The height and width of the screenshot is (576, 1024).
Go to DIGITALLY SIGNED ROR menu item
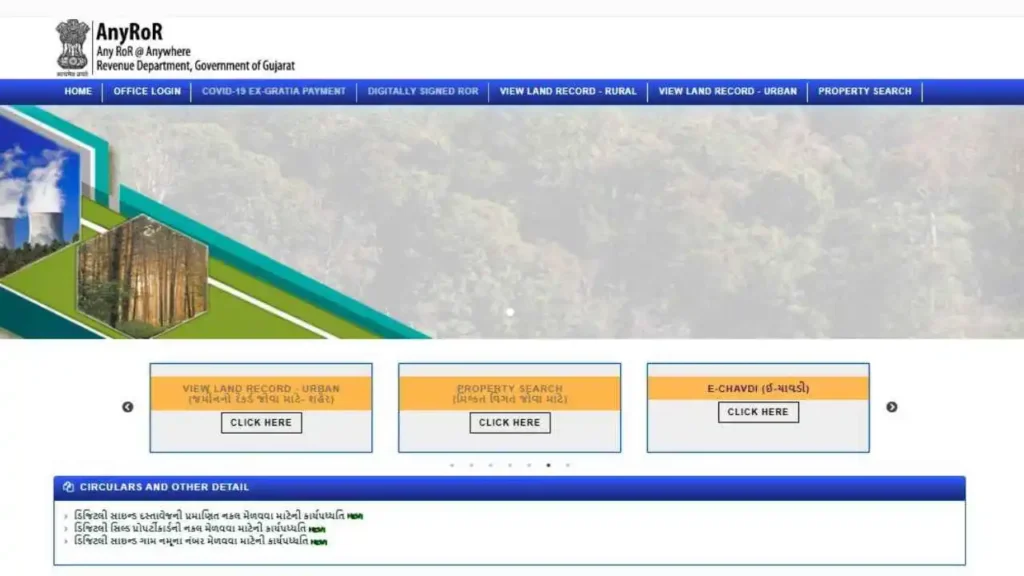(423, 91)
